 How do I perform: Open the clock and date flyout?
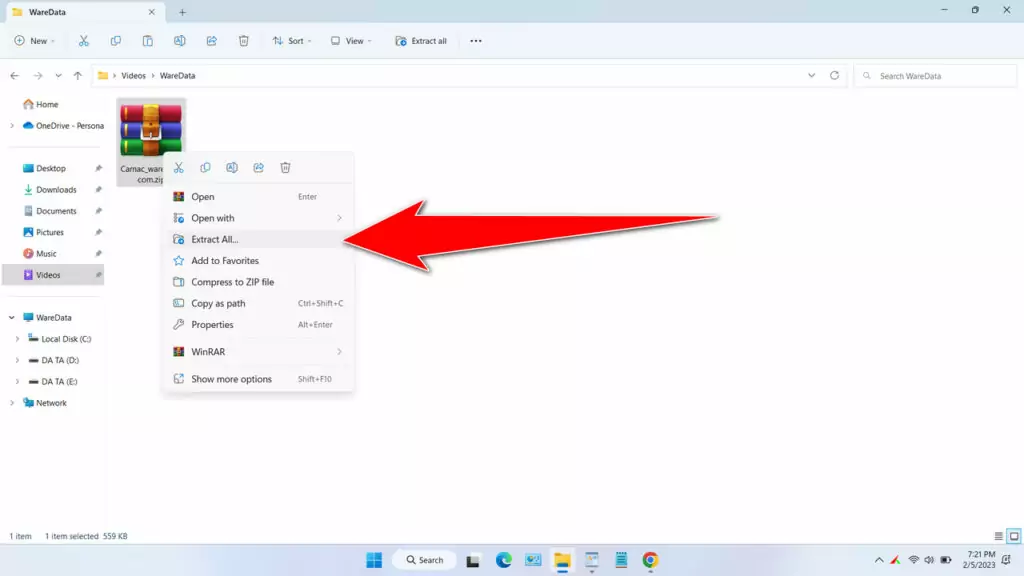click(980, 560)
